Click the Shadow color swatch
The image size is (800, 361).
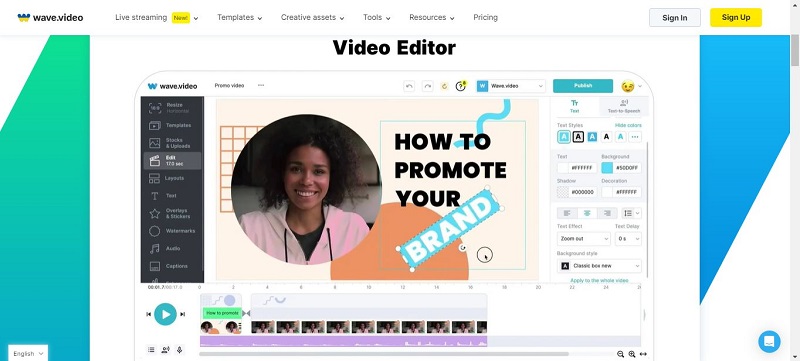[563, 192]
